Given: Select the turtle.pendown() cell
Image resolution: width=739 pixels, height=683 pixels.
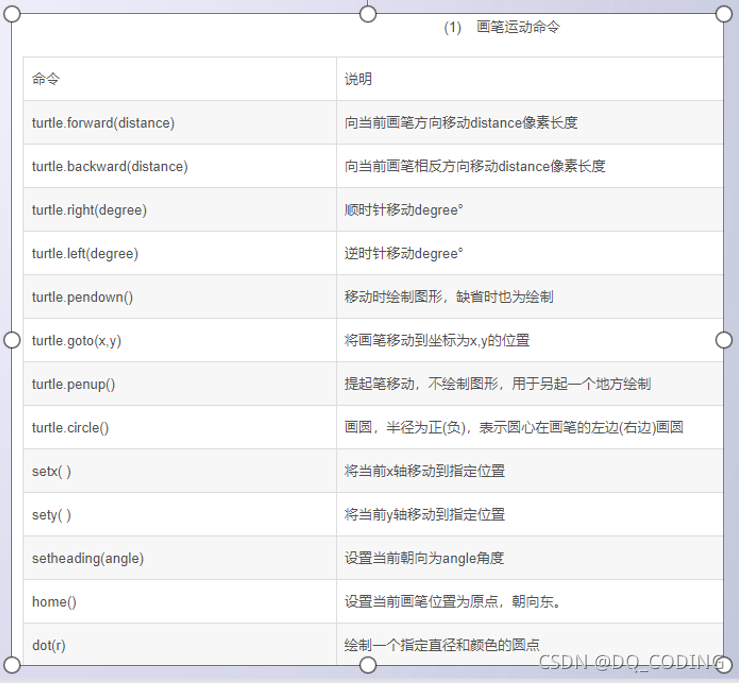Looking at the screenshot, I should coord(180,297).
